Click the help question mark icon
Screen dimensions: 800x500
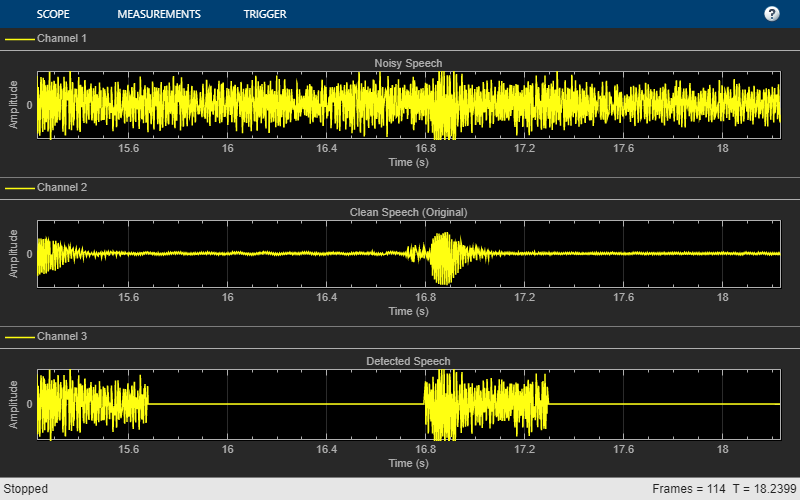click(772, 14)
